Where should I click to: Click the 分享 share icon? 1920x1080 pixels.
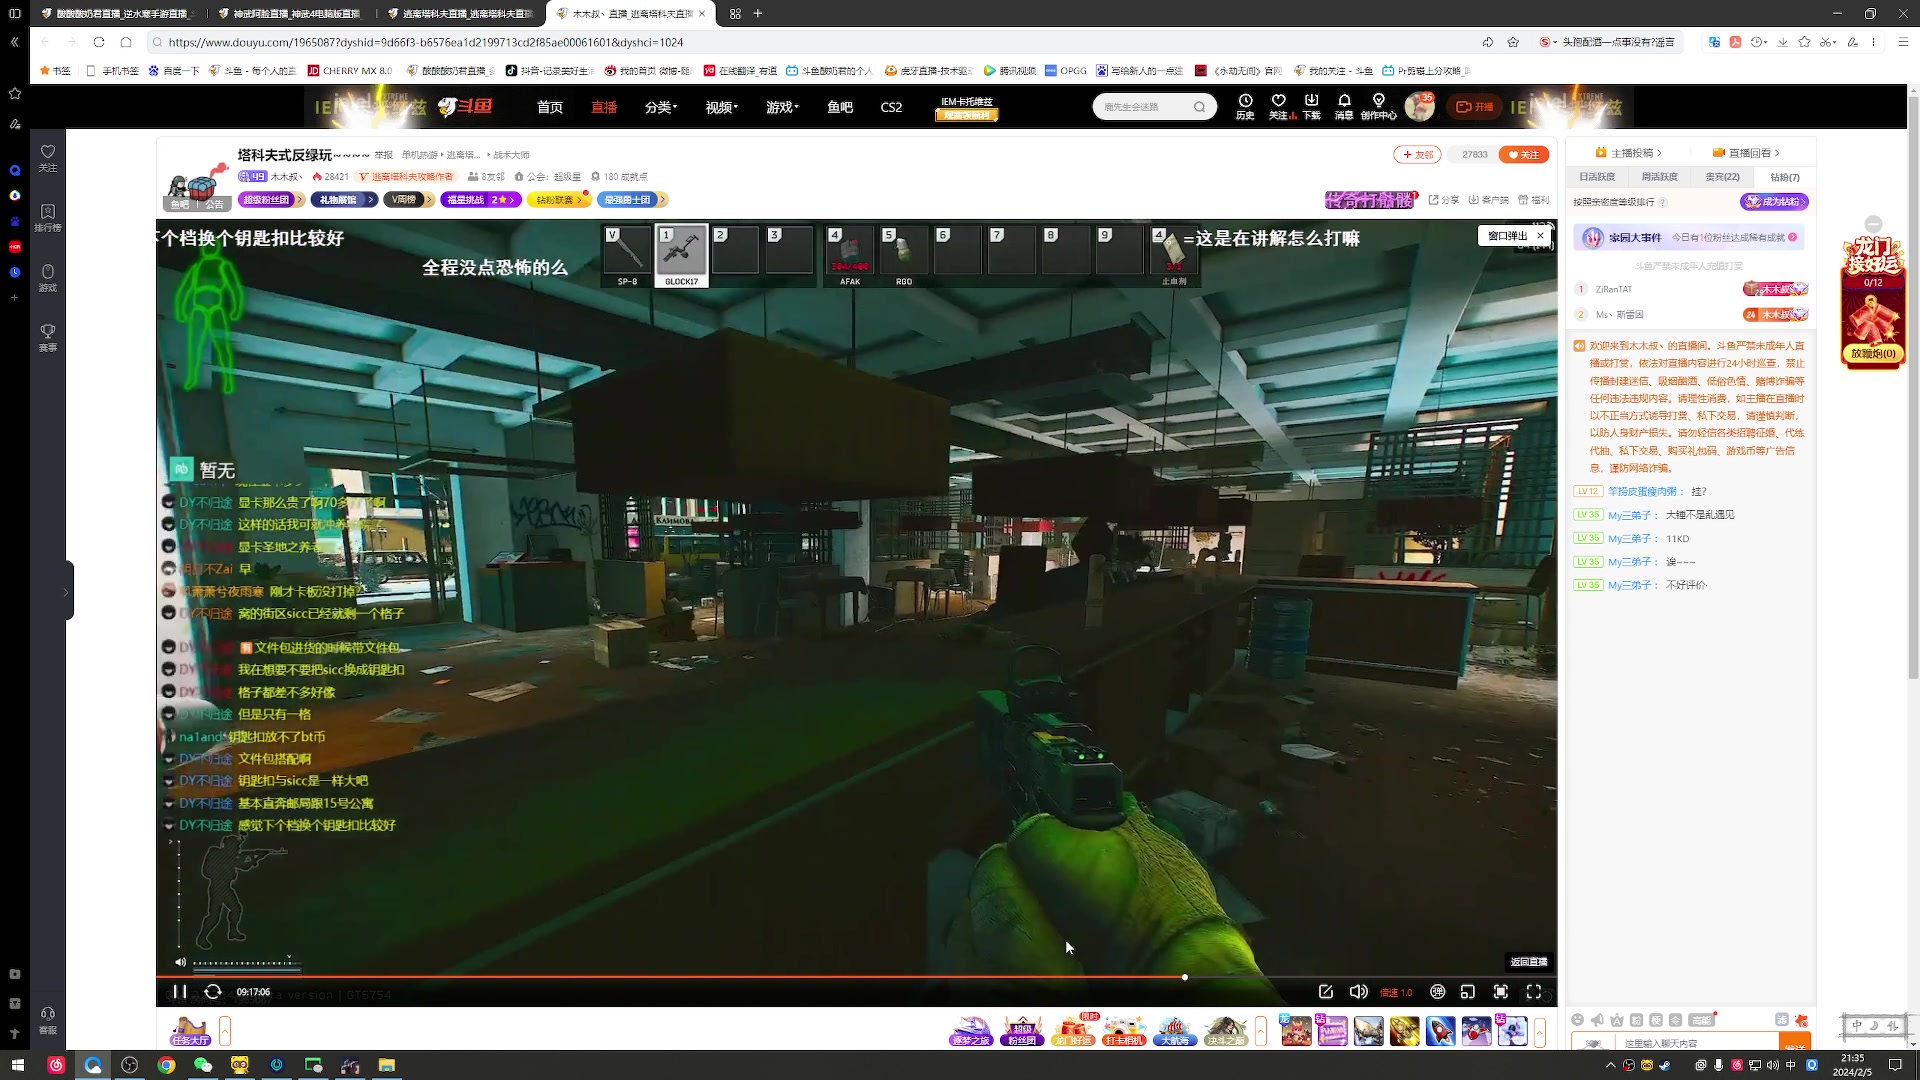(1443, 200)
